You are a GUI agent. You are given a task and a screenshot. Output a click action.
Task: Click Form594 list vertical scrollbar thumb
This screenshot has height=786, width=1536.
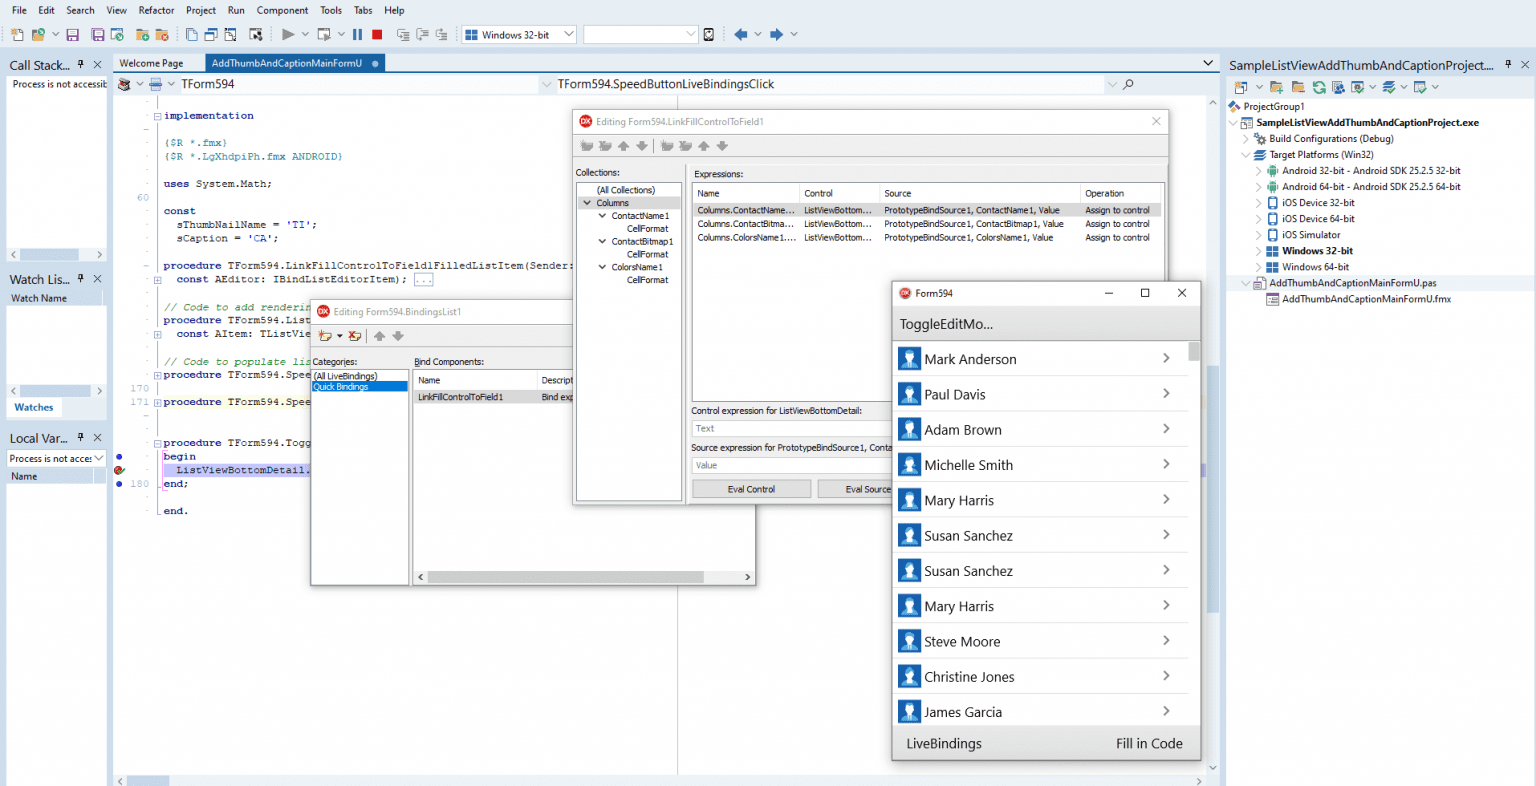1194,351
